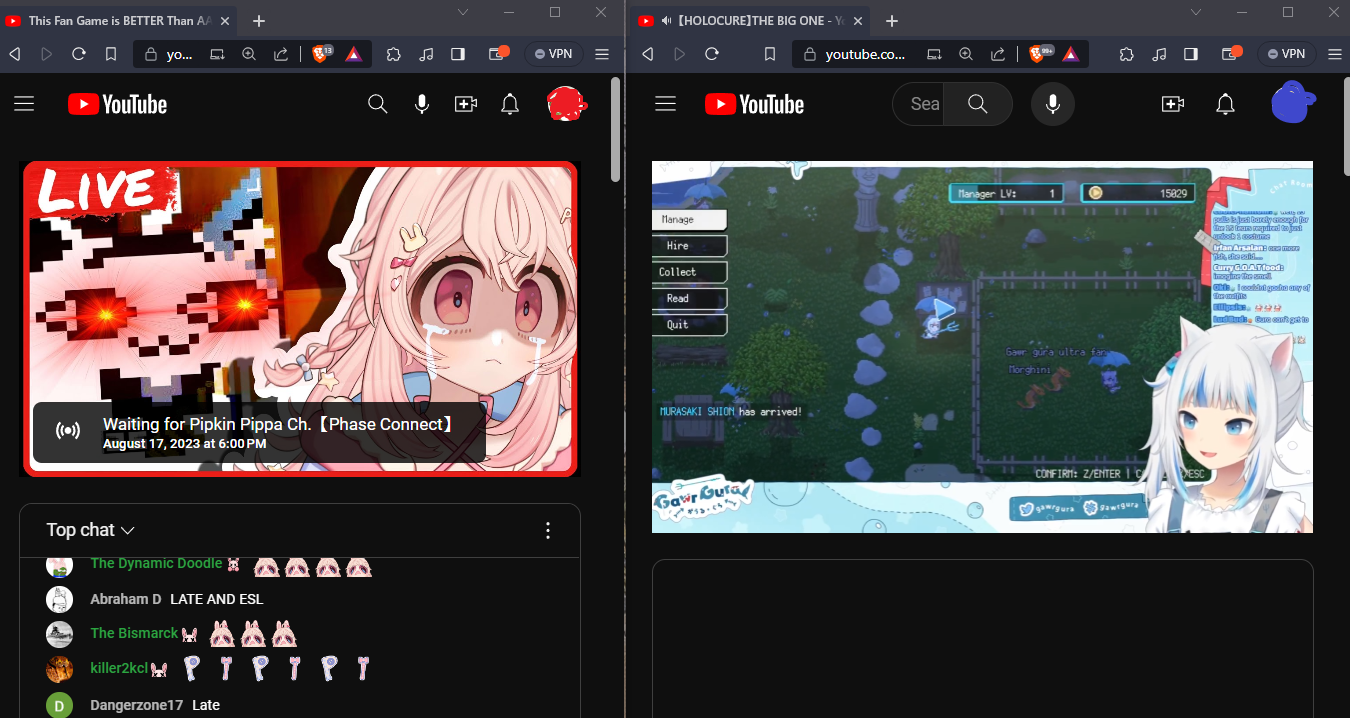Screen dimensions: 1350x718
Task: Click the YouTube search field in the HOLOCURE window
Action: (x=920, y=104)
